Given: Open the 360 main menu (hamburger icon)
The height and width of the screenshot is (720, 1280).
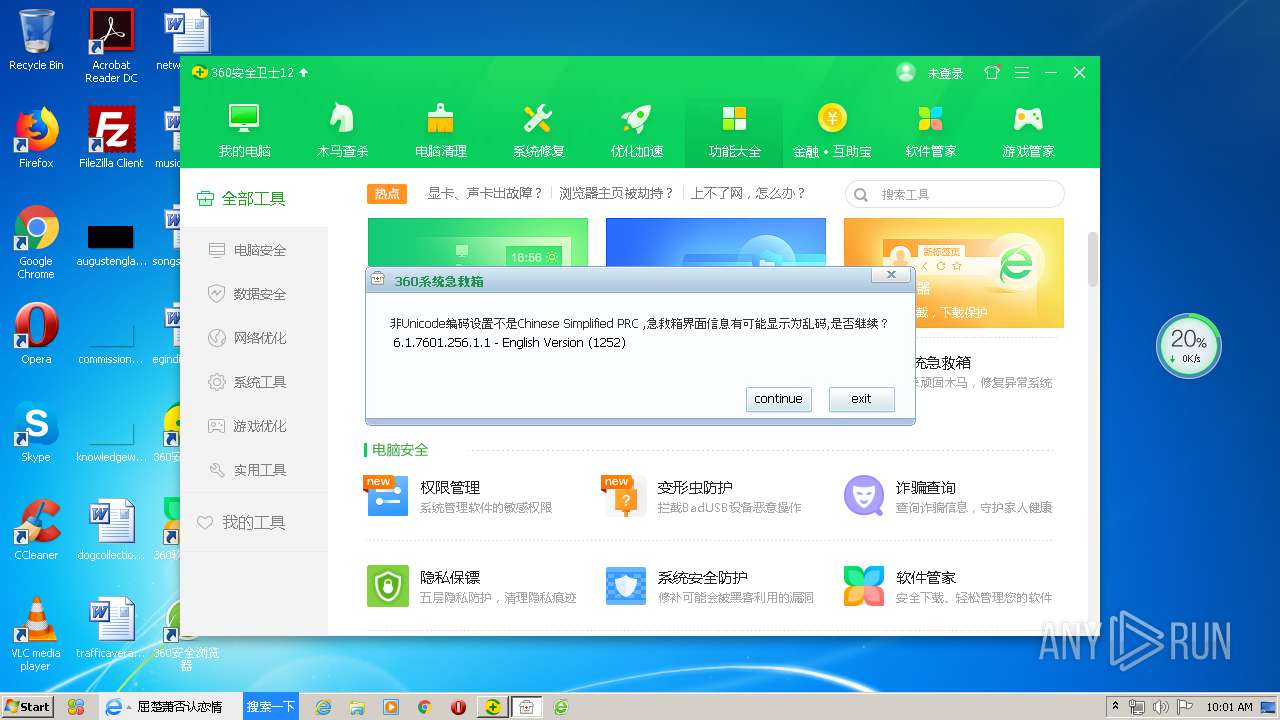Looking at the screenshot, I should [x=1021, y=73].
